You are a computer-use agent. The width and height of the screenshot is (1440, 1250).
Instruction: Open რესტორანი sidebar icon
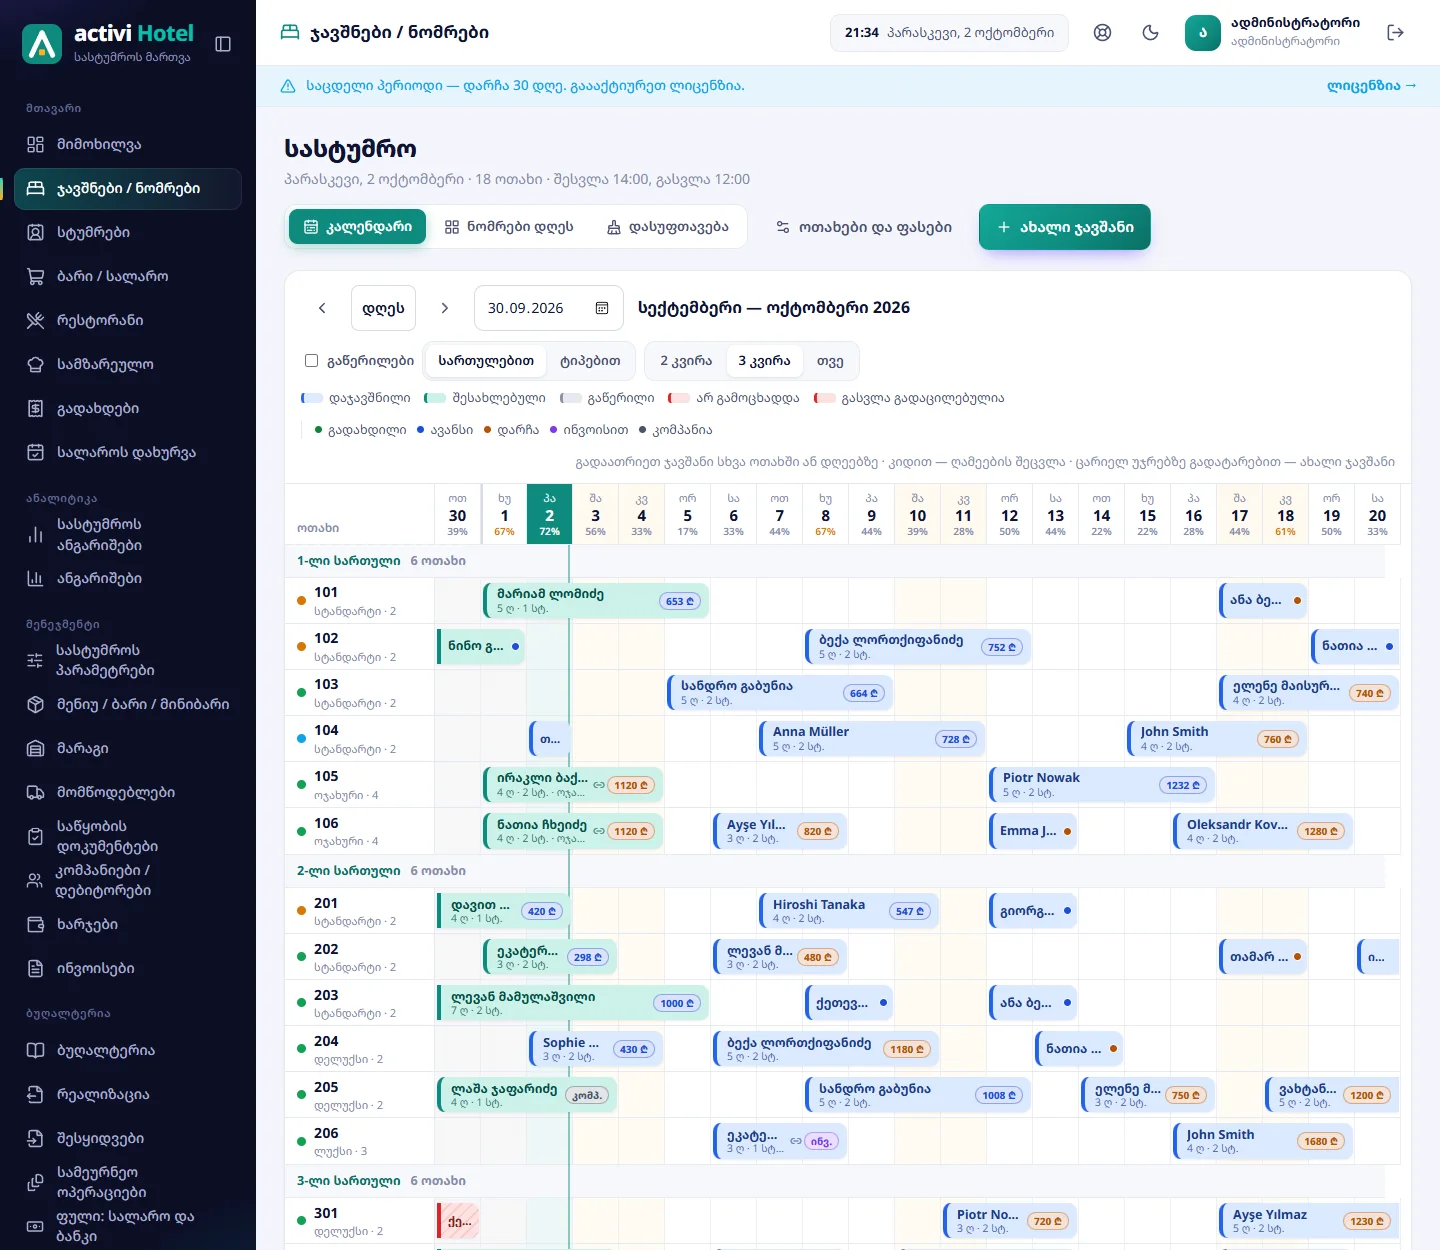click(x=35, y=320)
